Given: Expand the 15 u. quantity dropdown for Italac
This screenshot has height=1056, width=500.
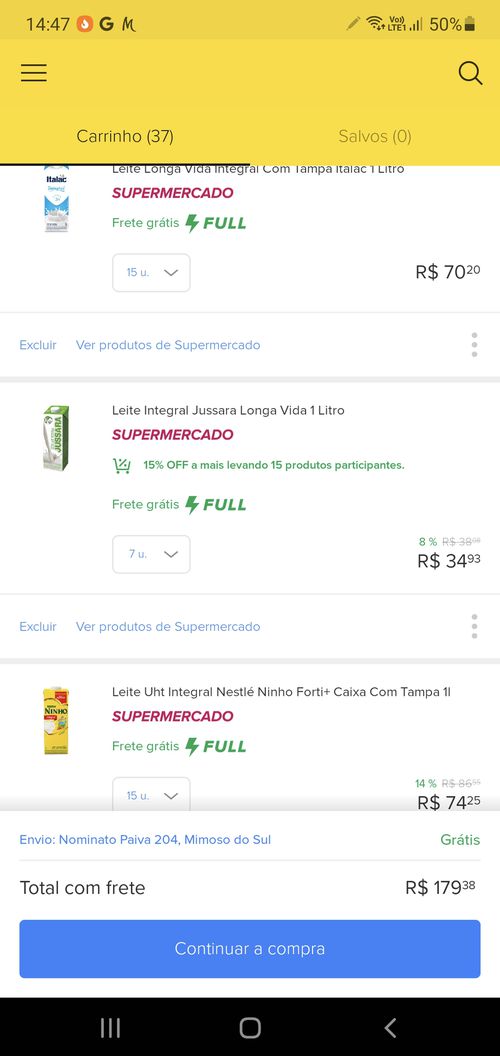Looking at the screenshot, I should coord(151,273).
